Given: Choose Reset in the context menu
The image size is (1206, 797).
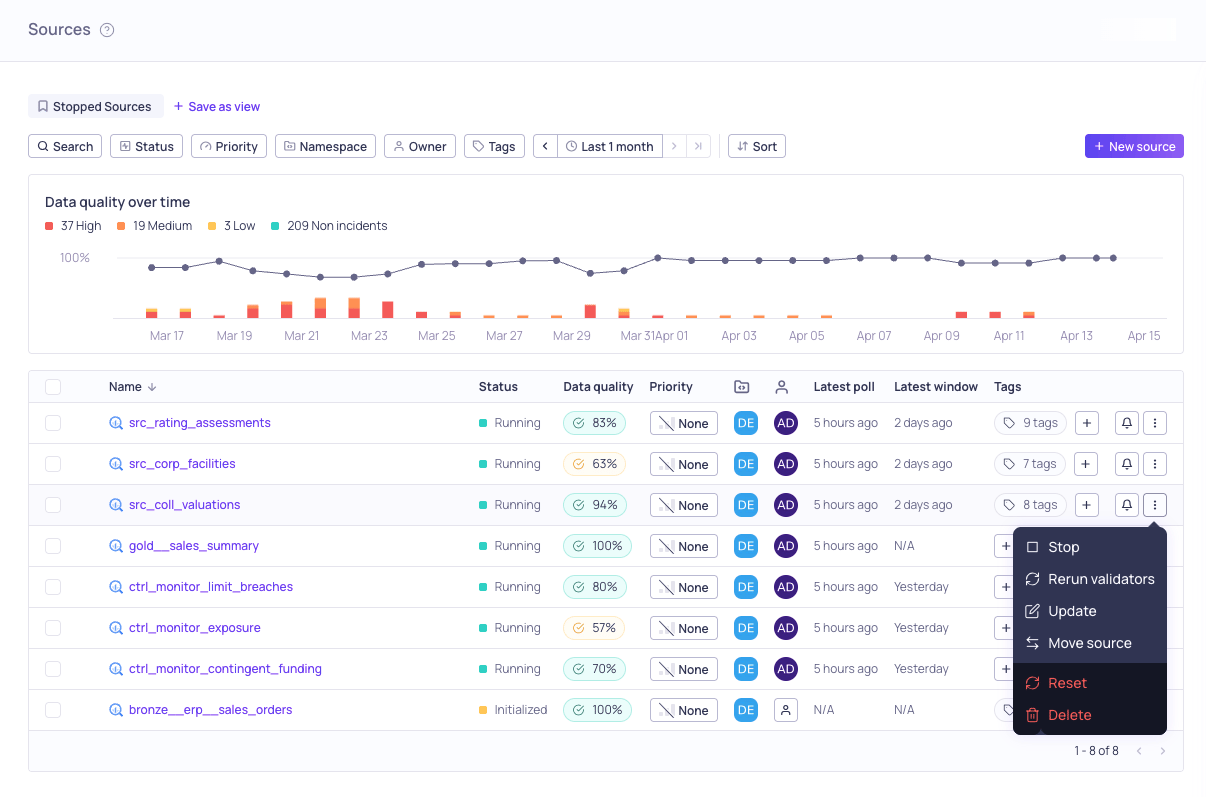Looking at the screenshot, I should click(x=1090, y=683).
